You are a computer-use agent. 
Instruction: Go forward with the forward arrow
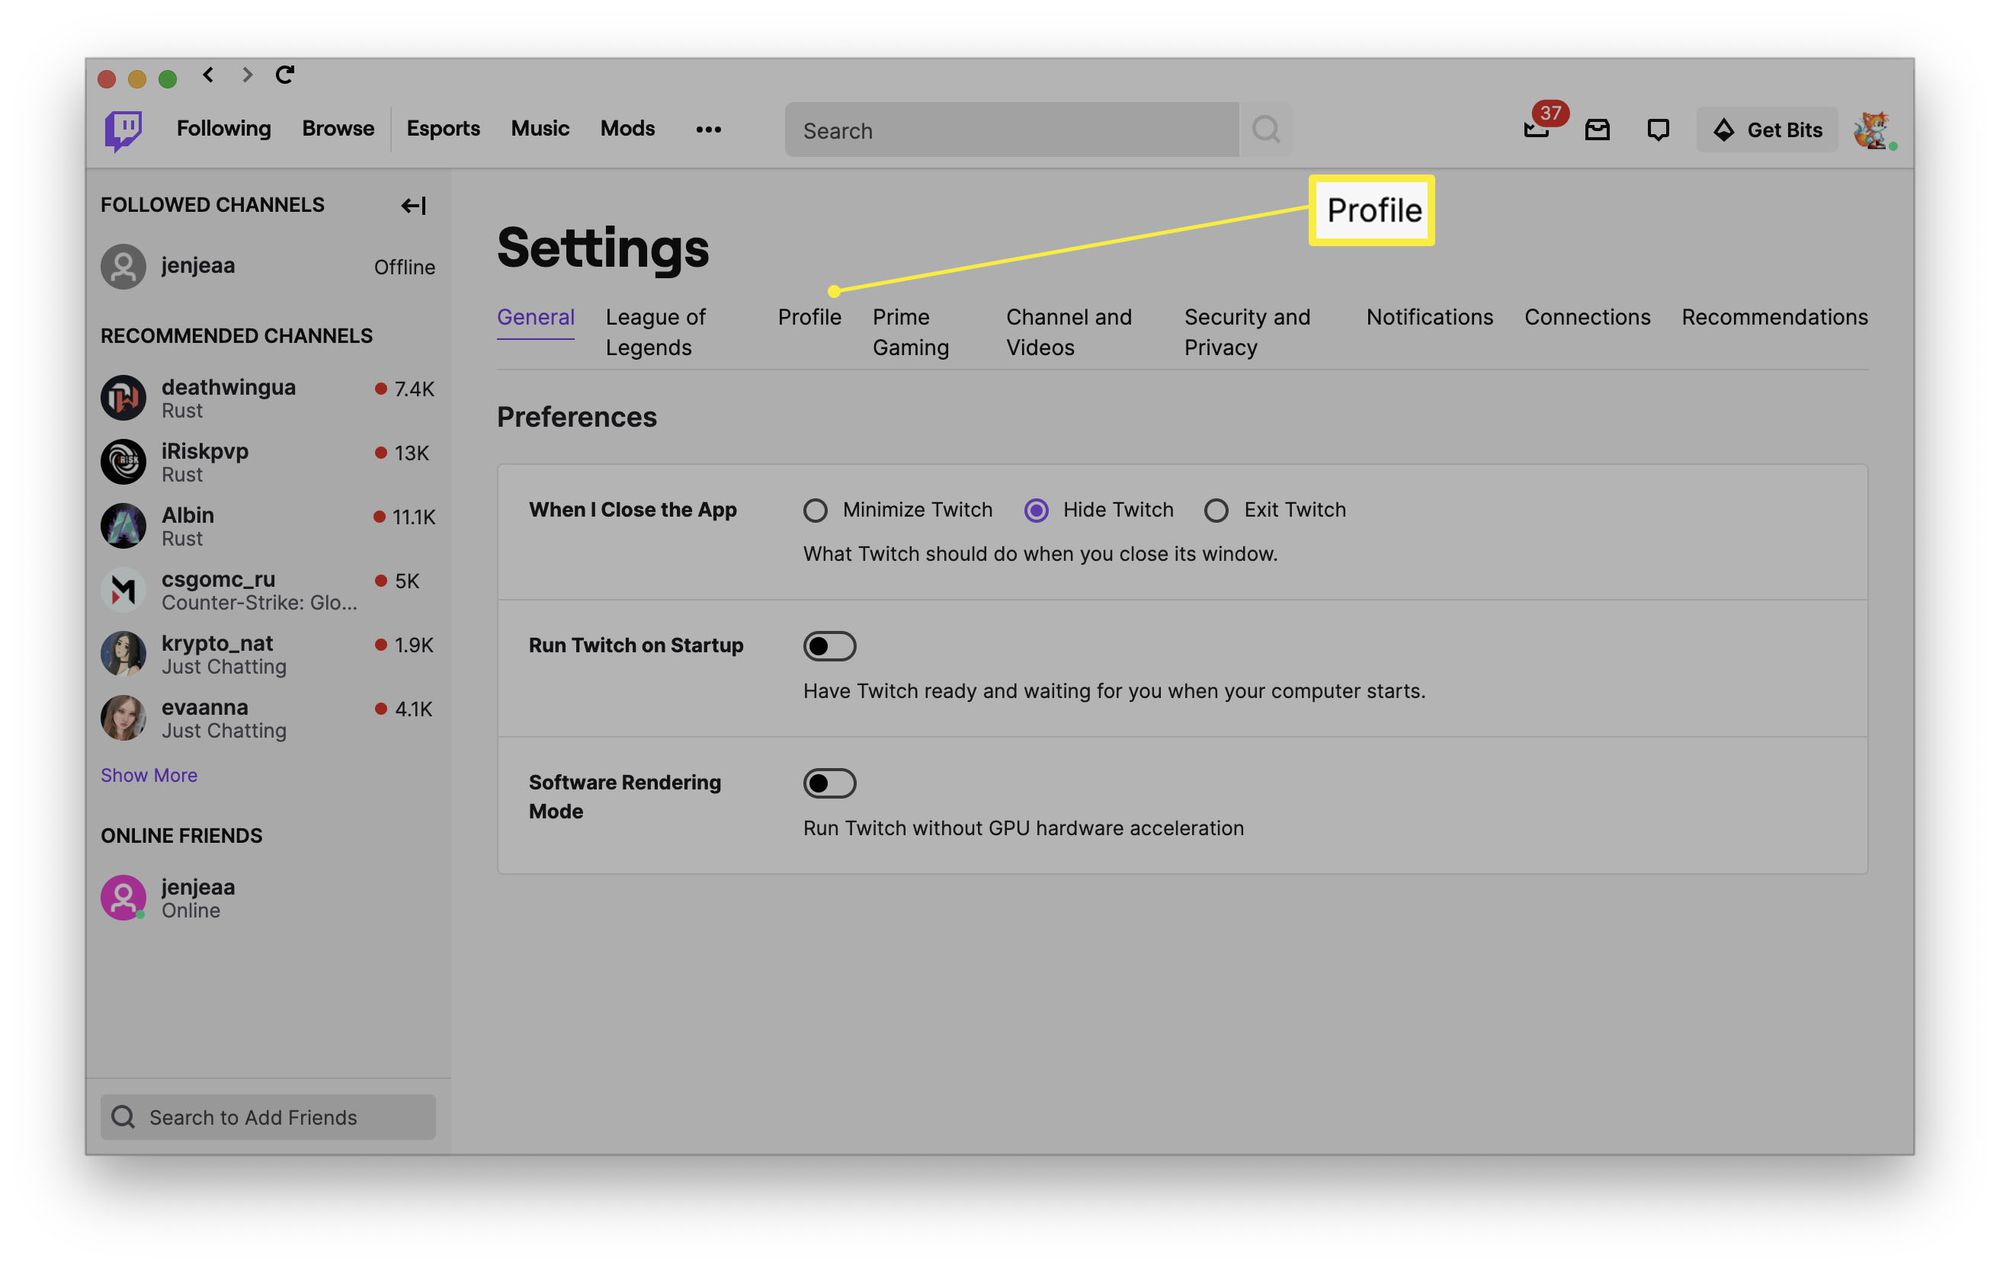[x=247, y=75]
